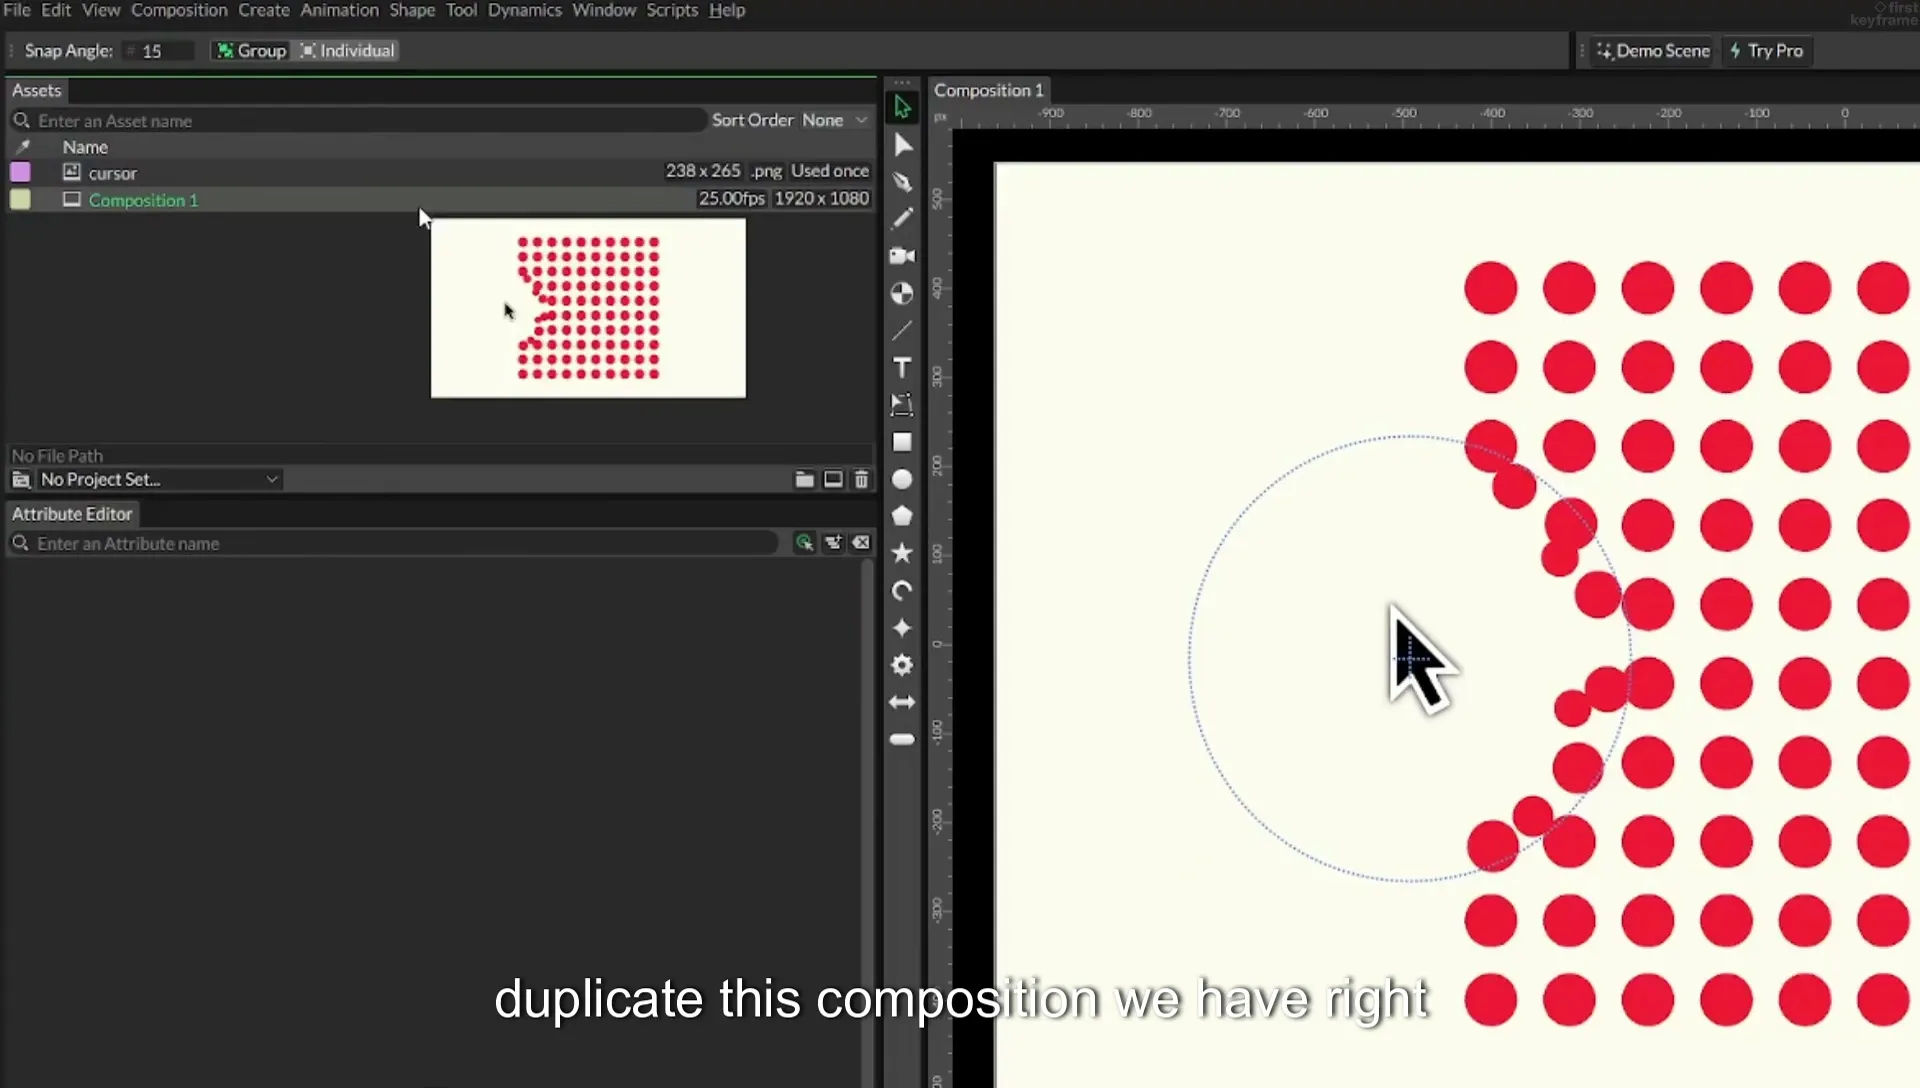Click the clear attribute search icon
1920x1088 pixels.
click(861, 543)
